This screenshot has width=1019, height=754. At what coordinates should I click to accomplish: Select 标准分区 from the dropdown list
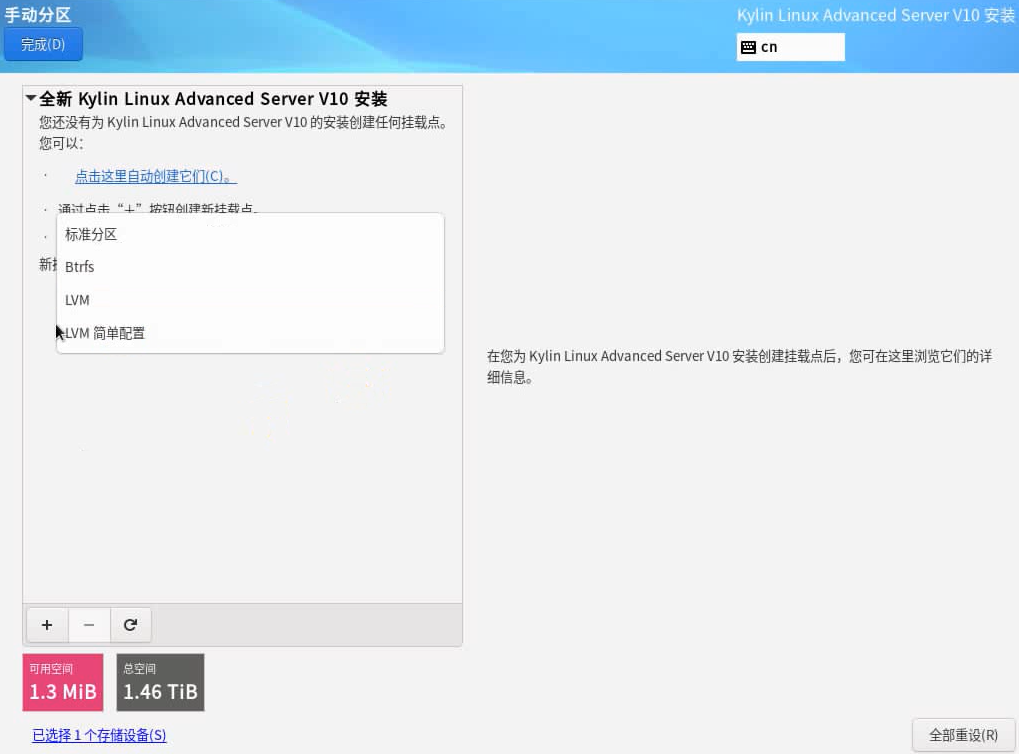(250, 234)
